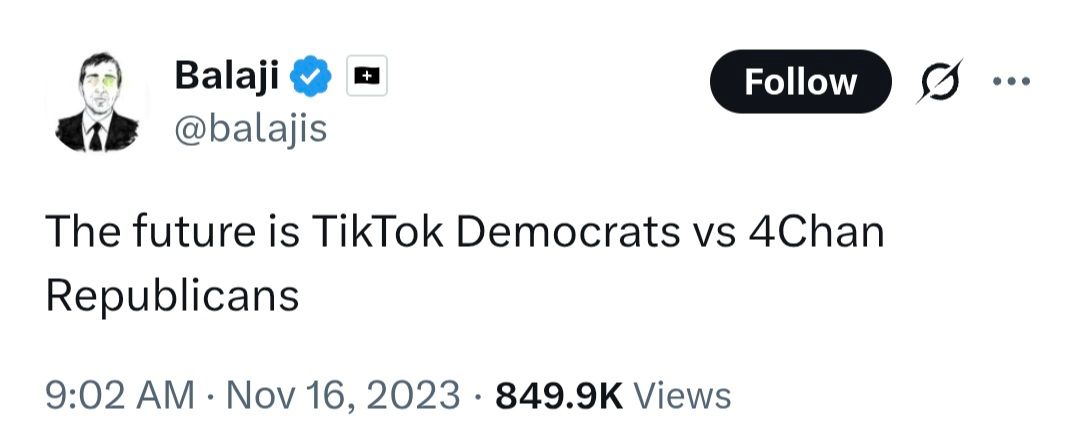1080x447 pixels.
Task: Click the "vs" word in the tweet
Action: 714,232
